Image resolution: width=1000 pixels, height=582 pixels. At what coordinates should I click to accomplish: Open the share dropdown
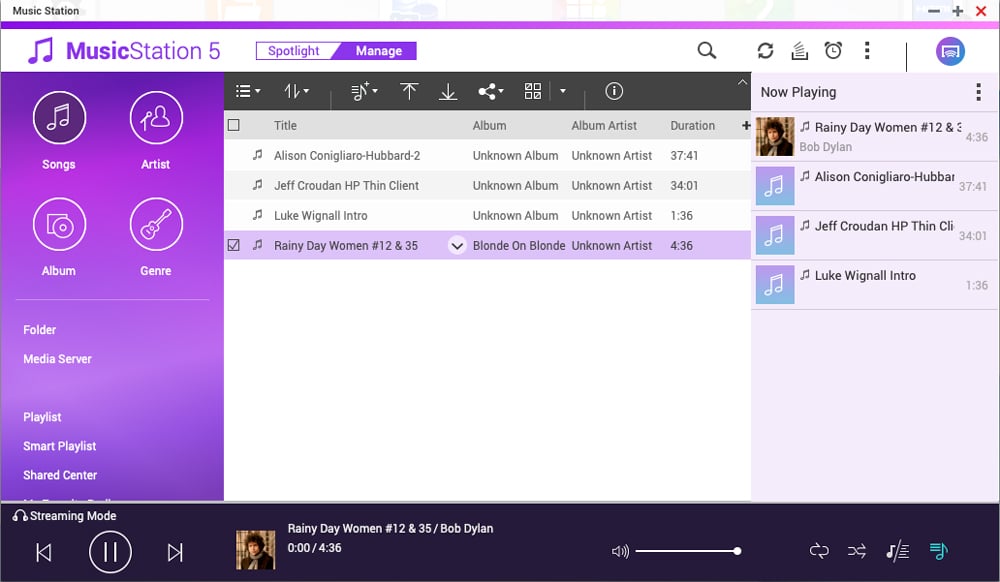point(490,91)
